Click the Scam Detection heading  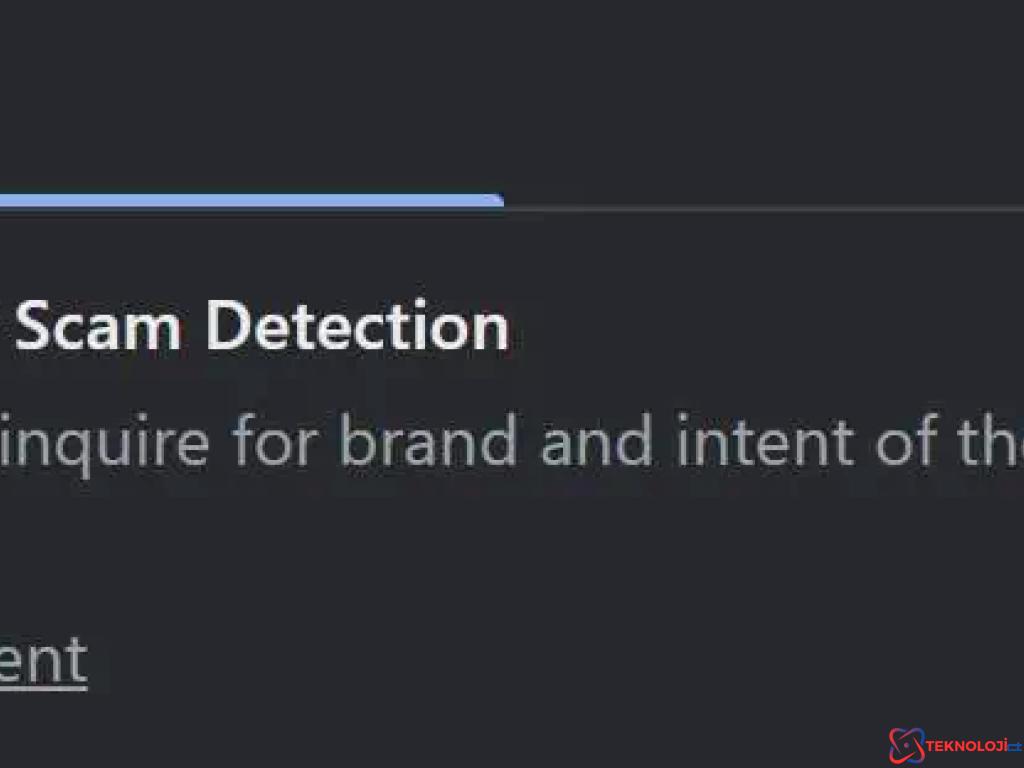tap(261, 326)
